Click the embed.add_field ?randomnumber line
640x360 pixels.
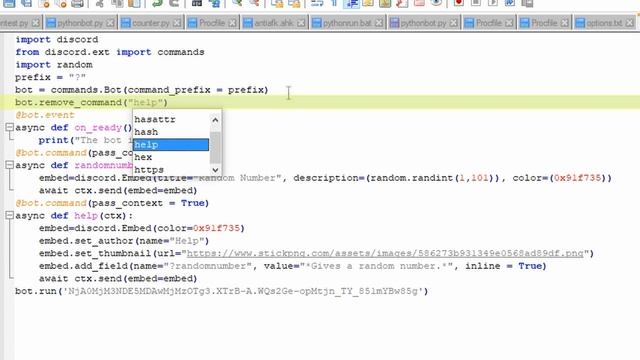[x=292, y=266]
